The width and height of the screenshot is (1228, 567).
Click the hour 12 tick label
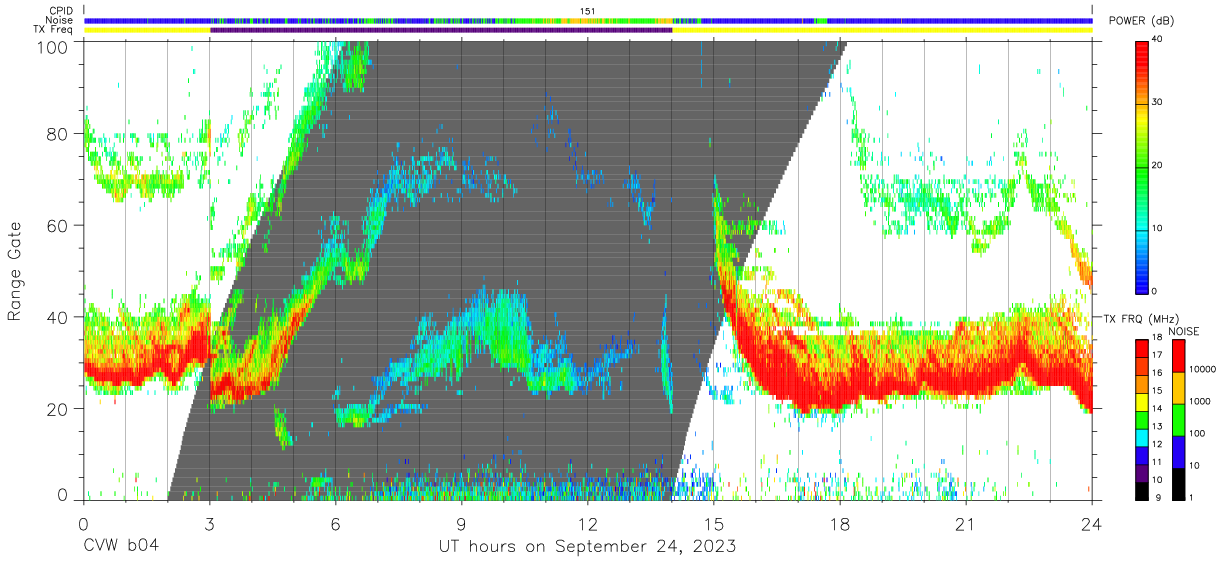click(x=588, y=523)
